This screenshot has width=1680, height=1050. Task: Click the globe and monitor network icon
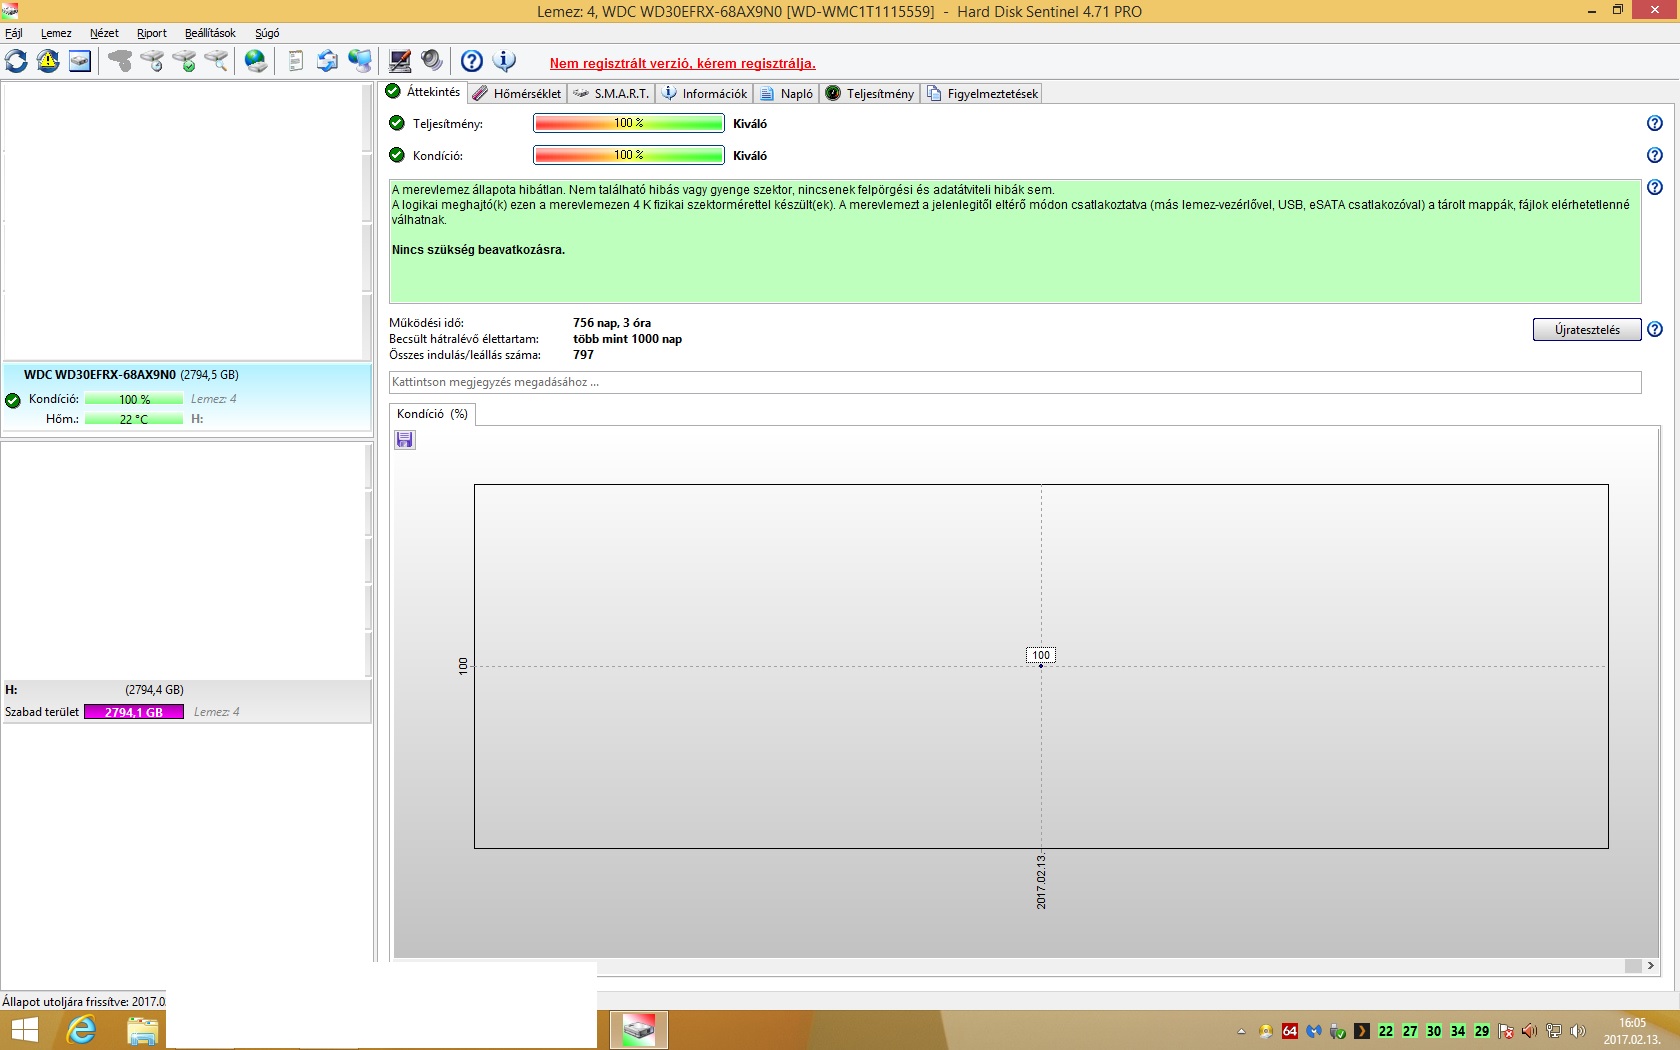click(359, 61)
